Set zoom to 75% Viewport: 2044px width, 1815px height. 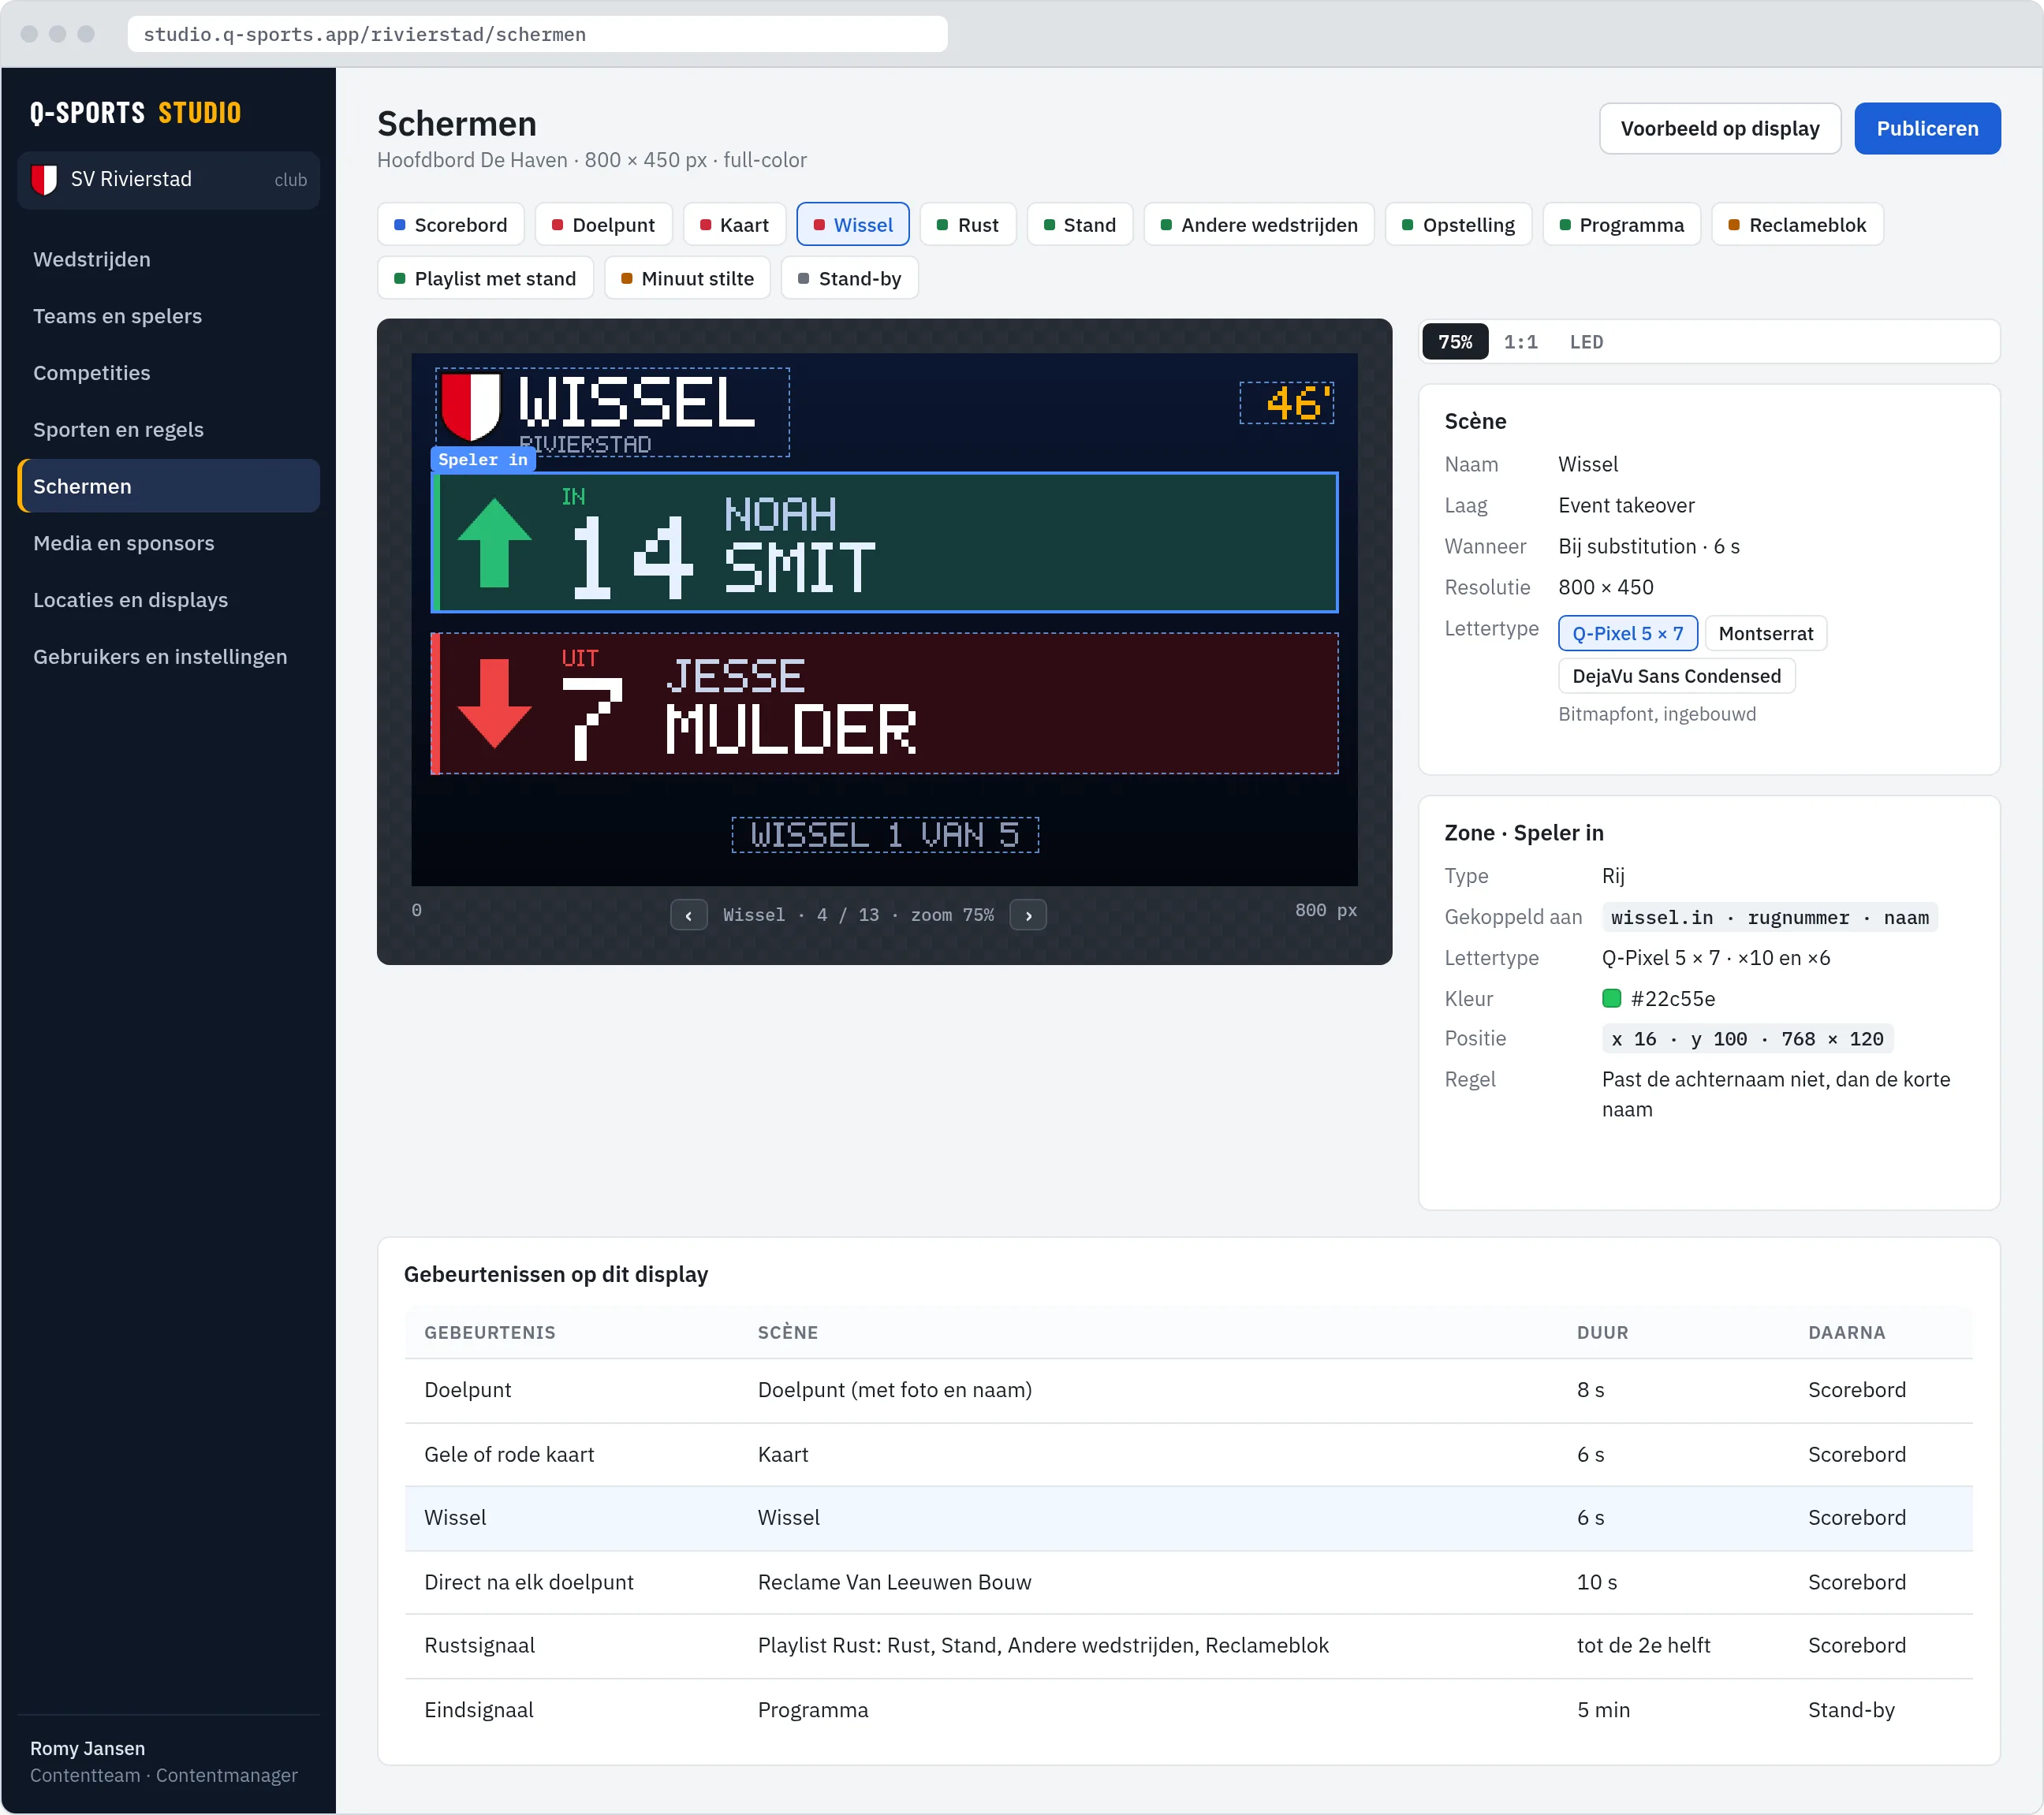point(1455,342)
